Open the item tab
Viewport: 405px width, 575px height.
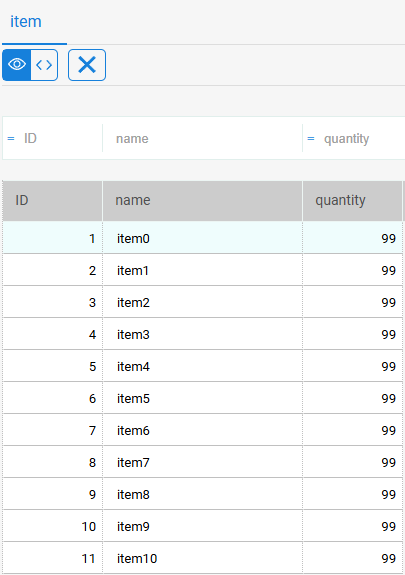point(26,22)
